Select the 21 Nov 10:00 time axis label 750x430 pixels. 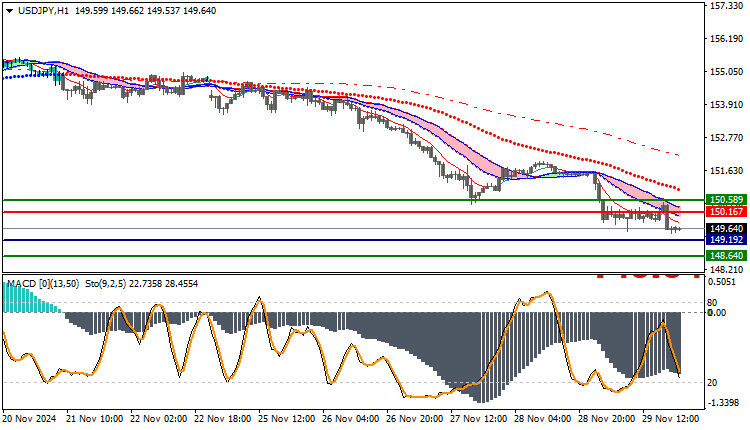click(x=95, y=419)
